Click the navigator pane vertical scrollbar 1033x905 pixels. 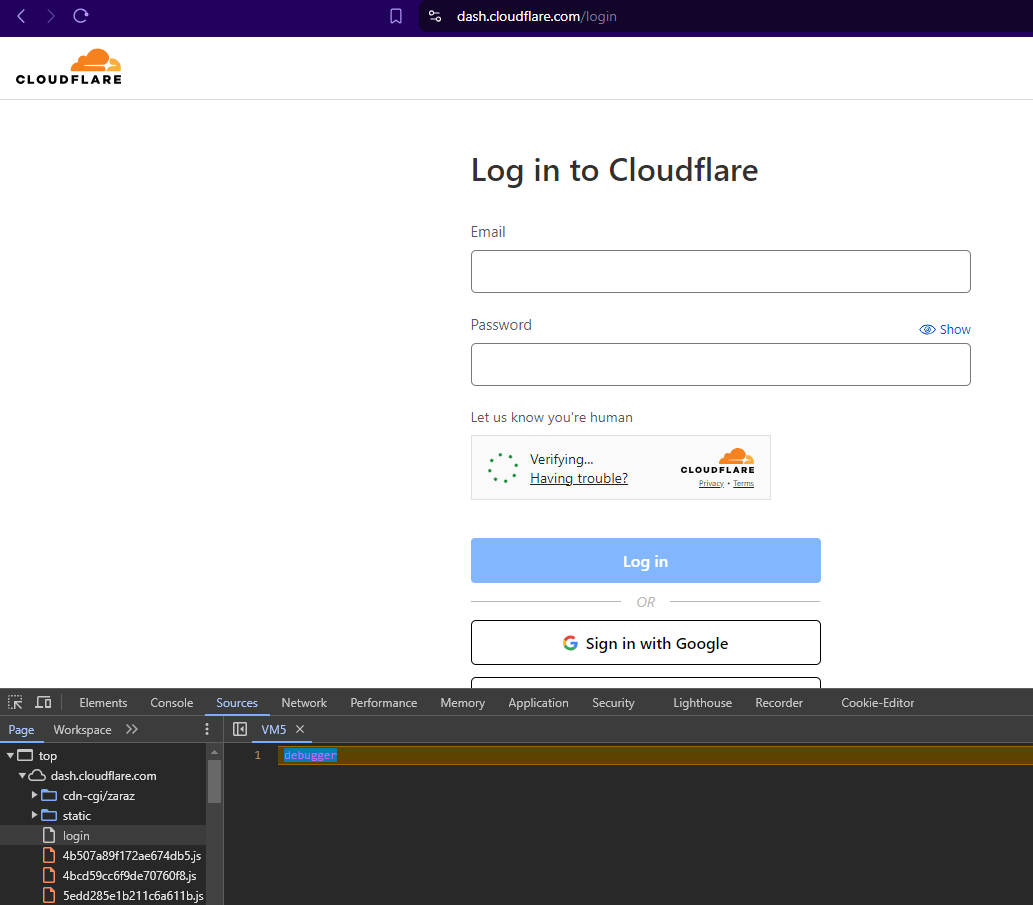[x=214, y=780]
